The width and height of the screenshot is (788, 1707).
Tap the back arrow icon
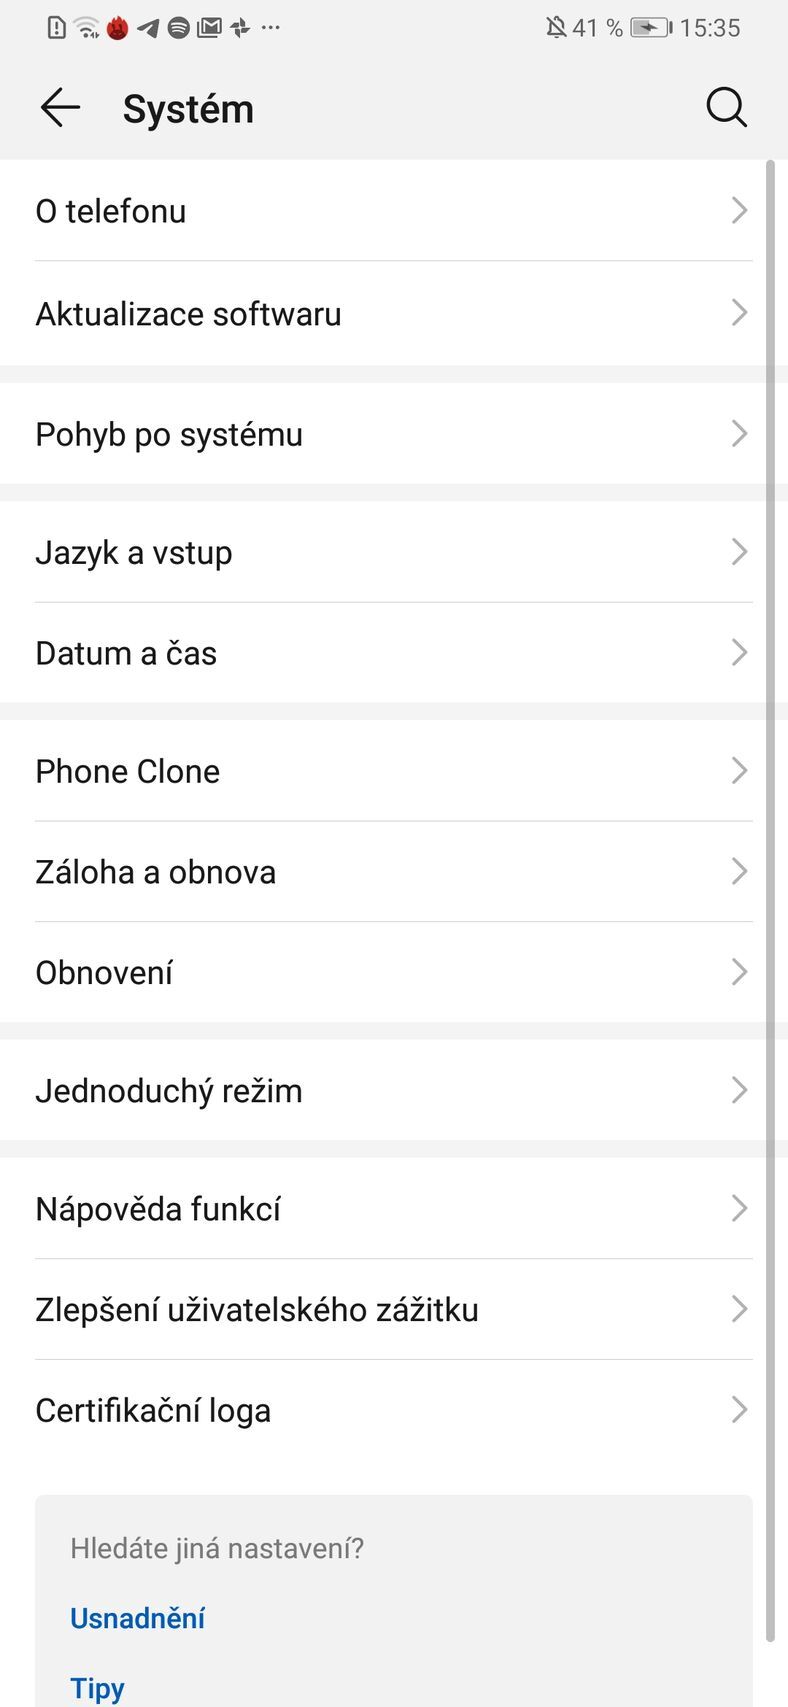tap(60, 108)
